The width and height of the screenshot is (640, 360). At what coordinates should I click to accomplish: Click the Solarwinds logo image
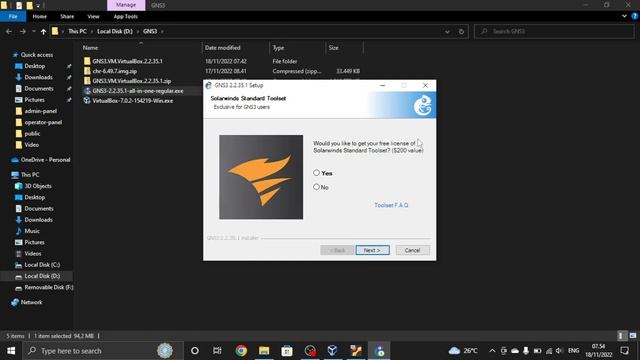point(261,177)
